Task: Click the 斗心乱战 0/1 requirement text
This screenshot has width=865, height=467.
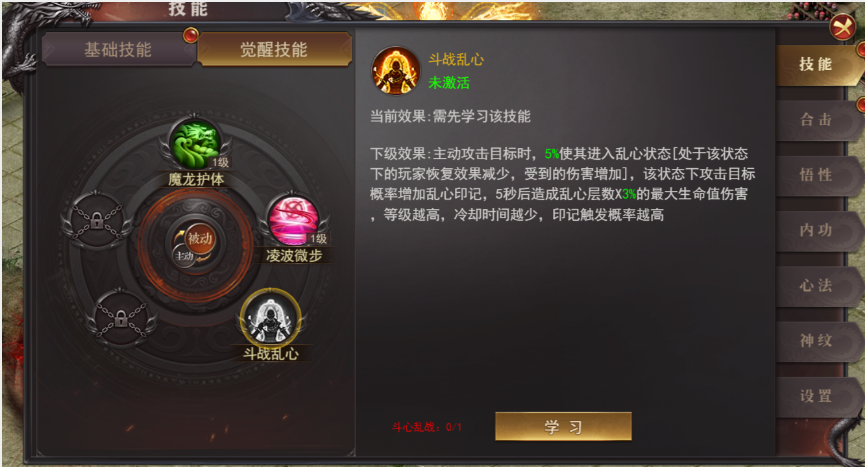Action: [x=426, y=427]
